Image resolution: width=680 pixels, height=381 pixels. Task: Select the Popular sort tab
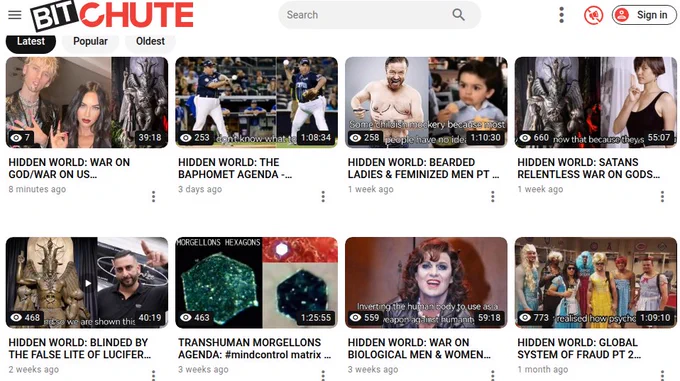pyautogui.click(x=90, y=42)
